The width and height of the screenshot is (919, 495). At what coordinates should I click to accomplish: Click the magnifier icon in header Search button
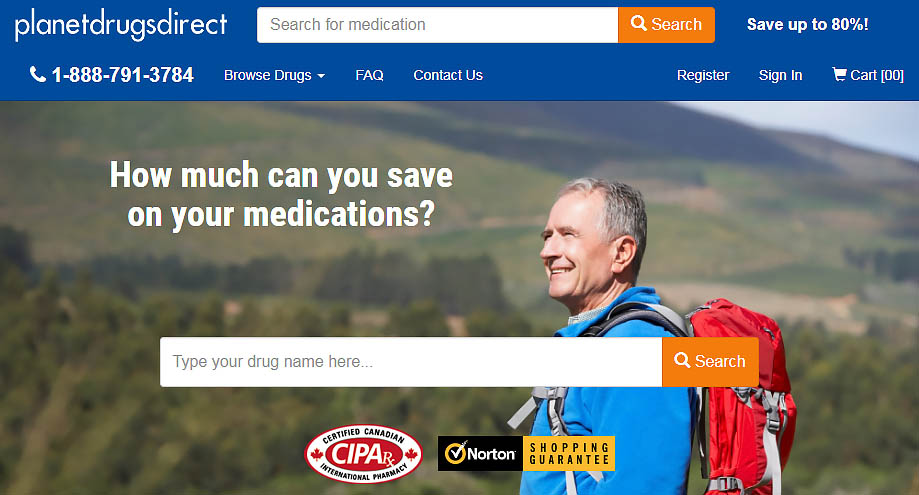pyautogui.click(x=638, y=23)
